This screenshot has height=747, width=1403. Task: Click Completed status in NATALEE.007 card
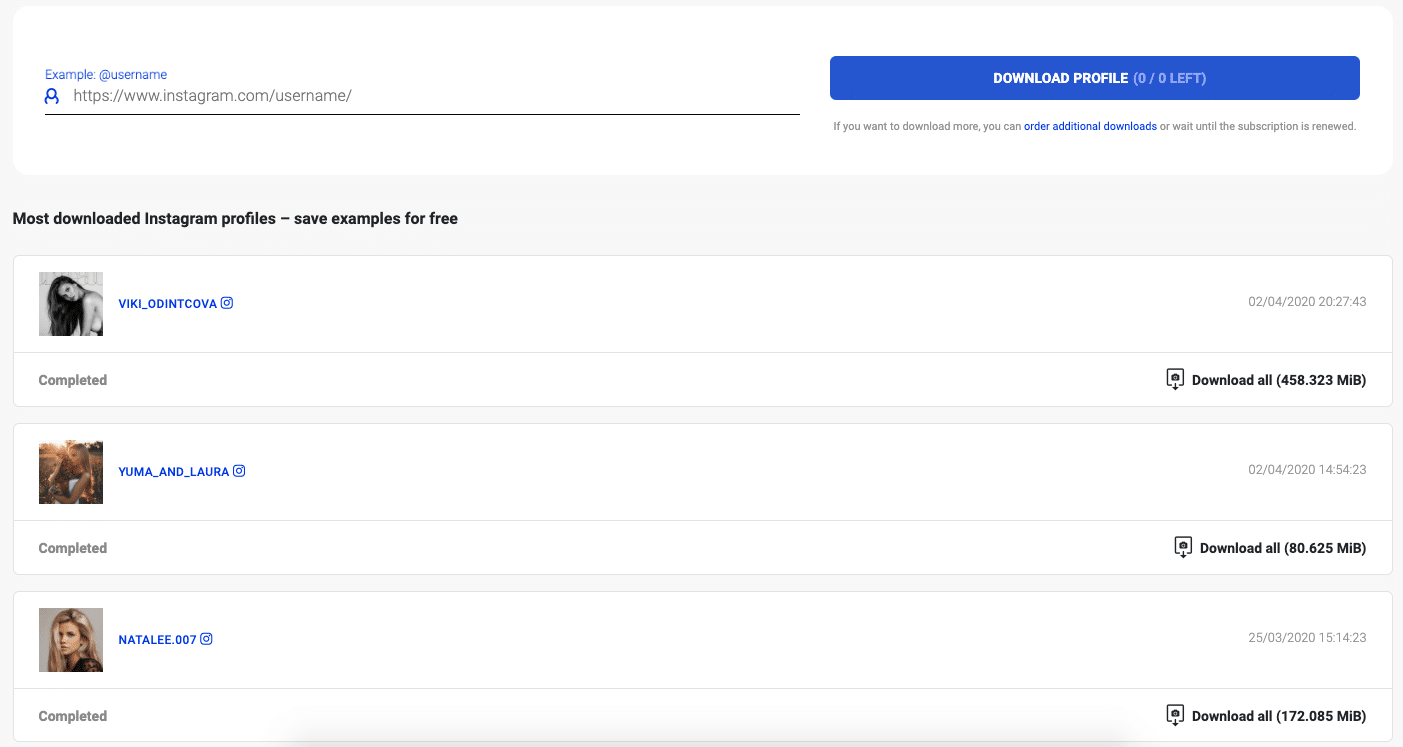[73, 716]
